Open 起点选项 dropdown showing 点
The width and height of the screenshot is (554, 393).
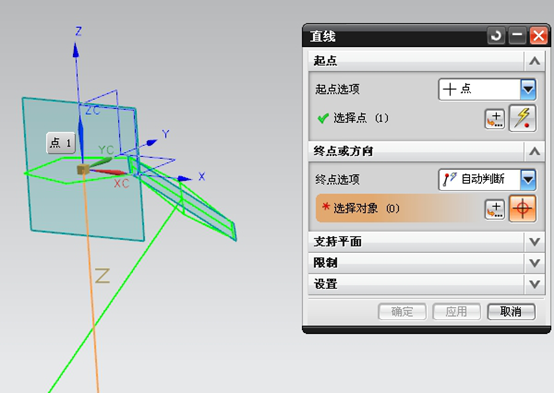tap(487, 89)
